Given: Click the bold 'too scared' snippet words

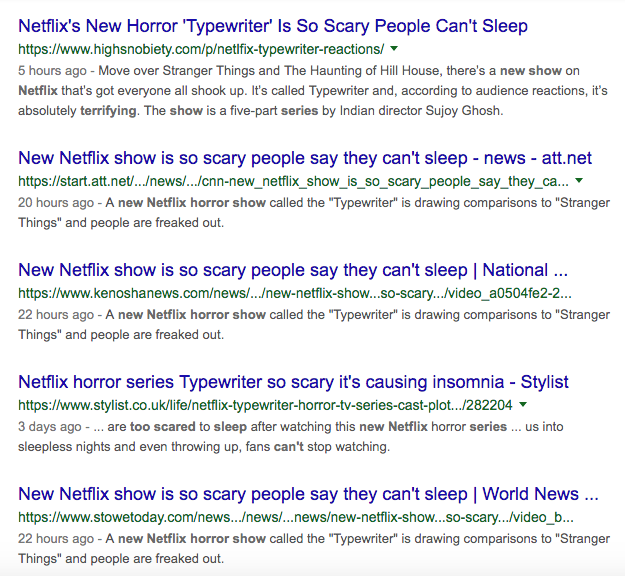Looking at the screenshot, I should click(x=163, y=427).
